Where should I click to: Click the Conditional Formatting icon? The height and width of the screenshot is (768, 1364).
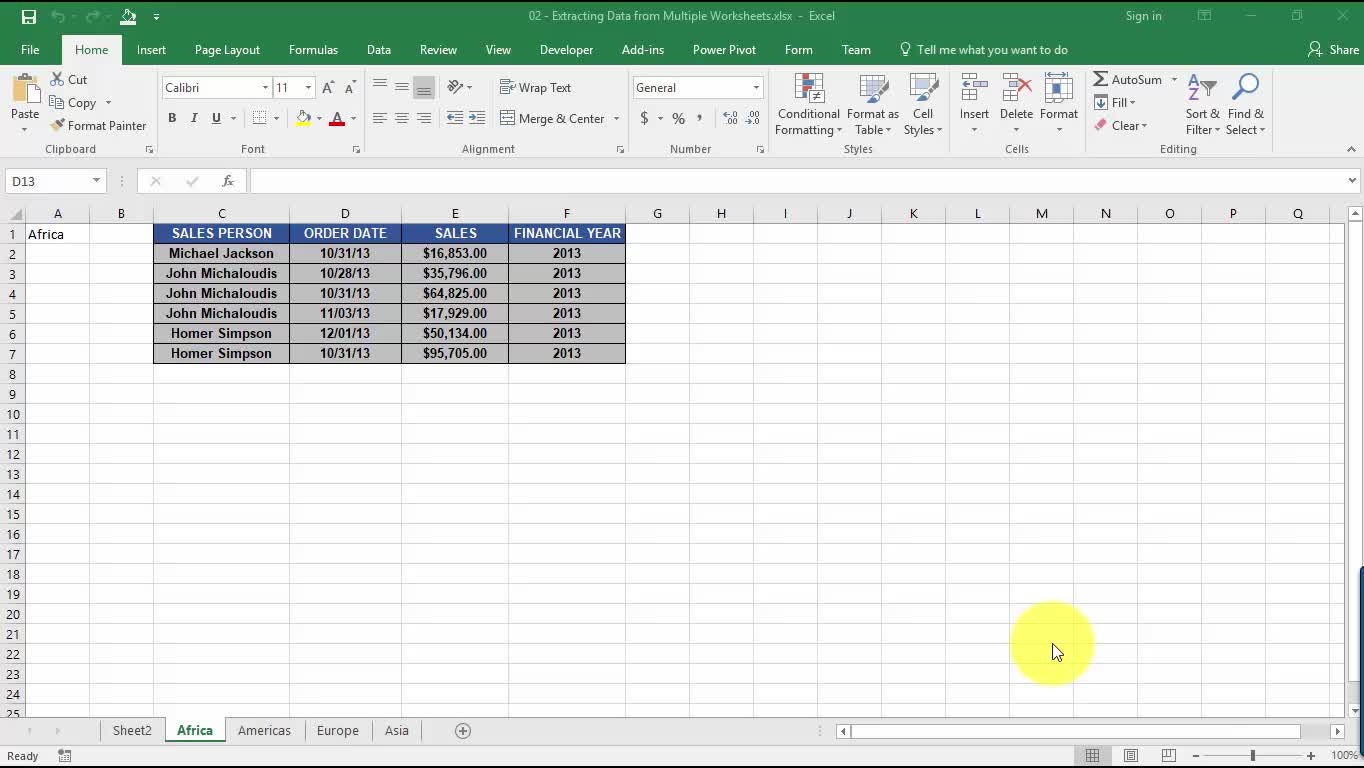(x=808, y=90)
